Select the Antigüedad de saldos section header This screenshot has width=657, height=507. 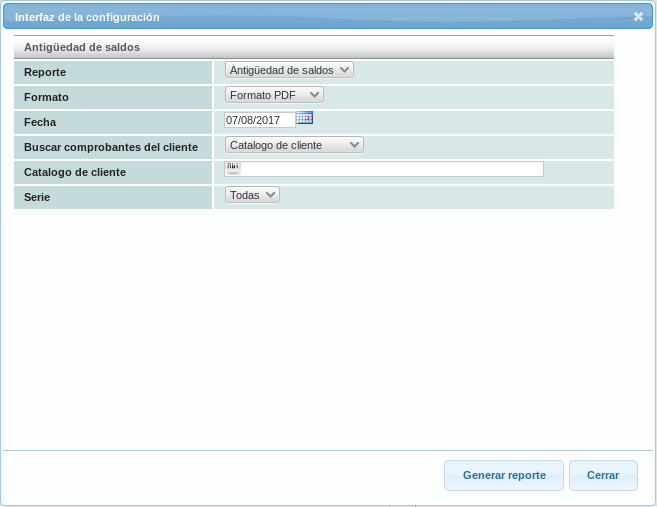(82, 47)
